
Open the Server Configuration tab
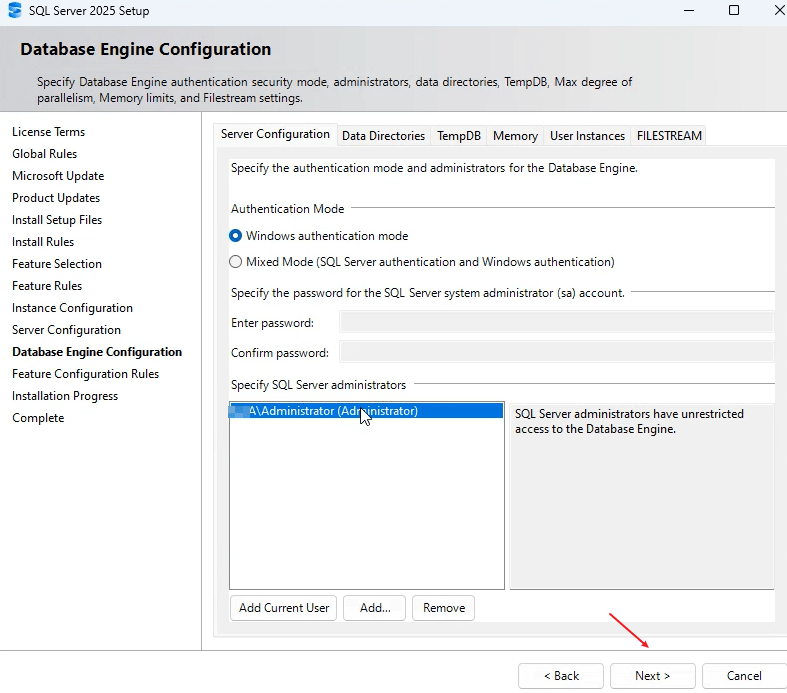tap(275, 134)
